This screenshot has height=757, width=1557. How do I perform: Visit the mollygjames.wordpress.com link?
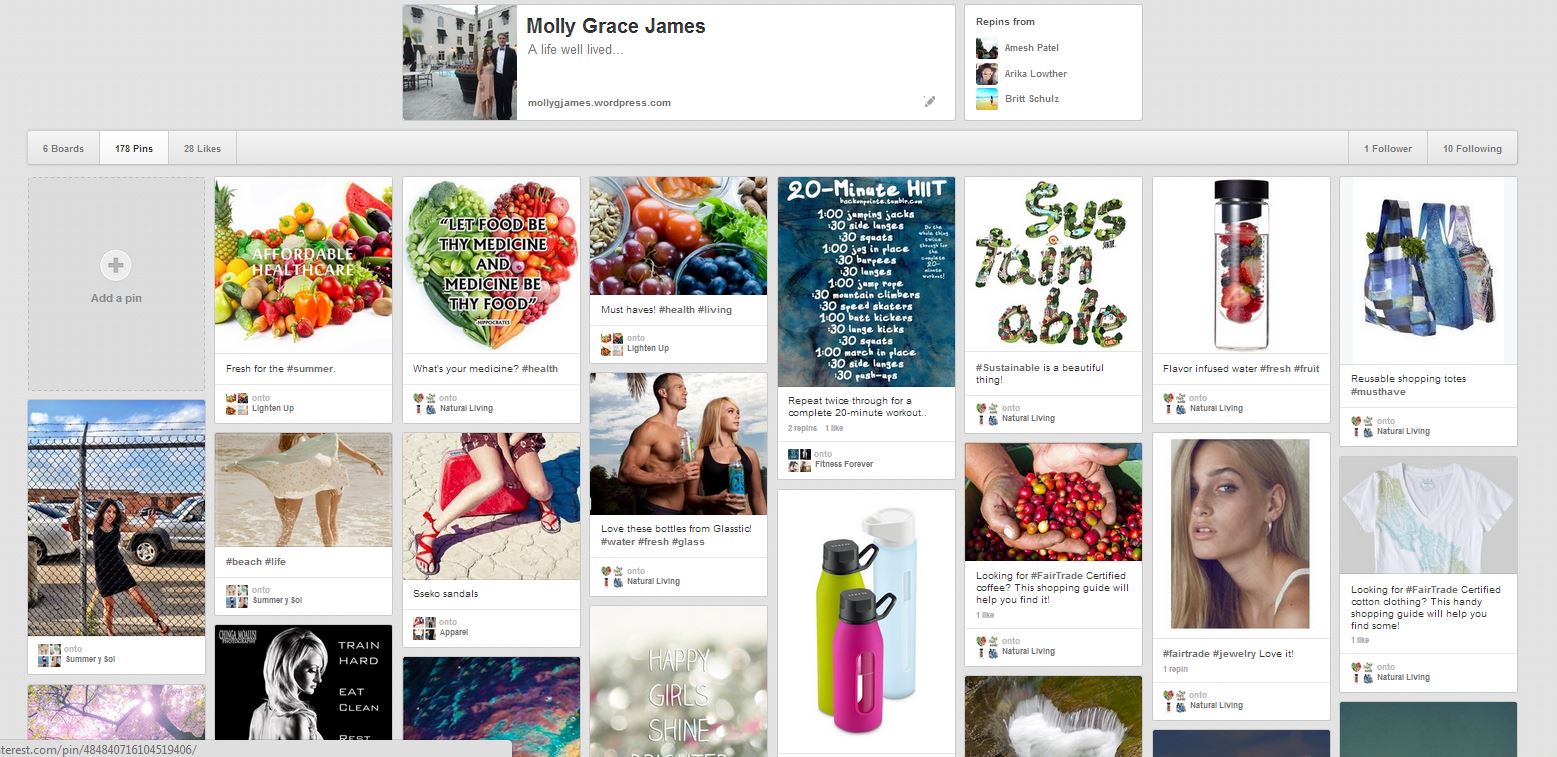(599, 102)
